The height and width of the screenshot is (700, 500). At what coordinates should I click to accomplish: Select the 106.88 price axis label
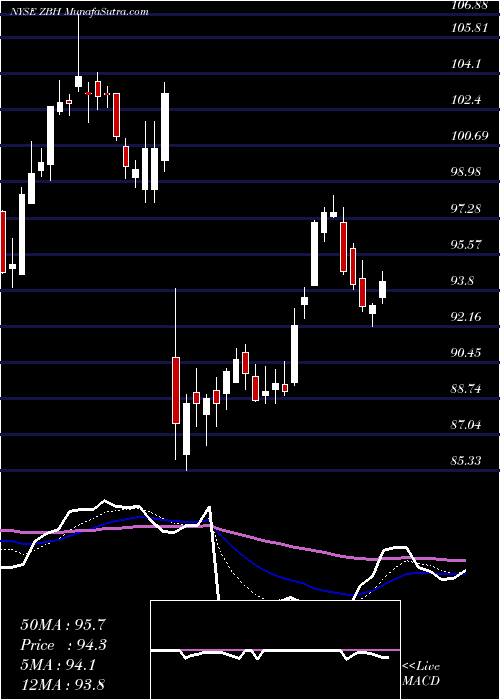[471, 5]
